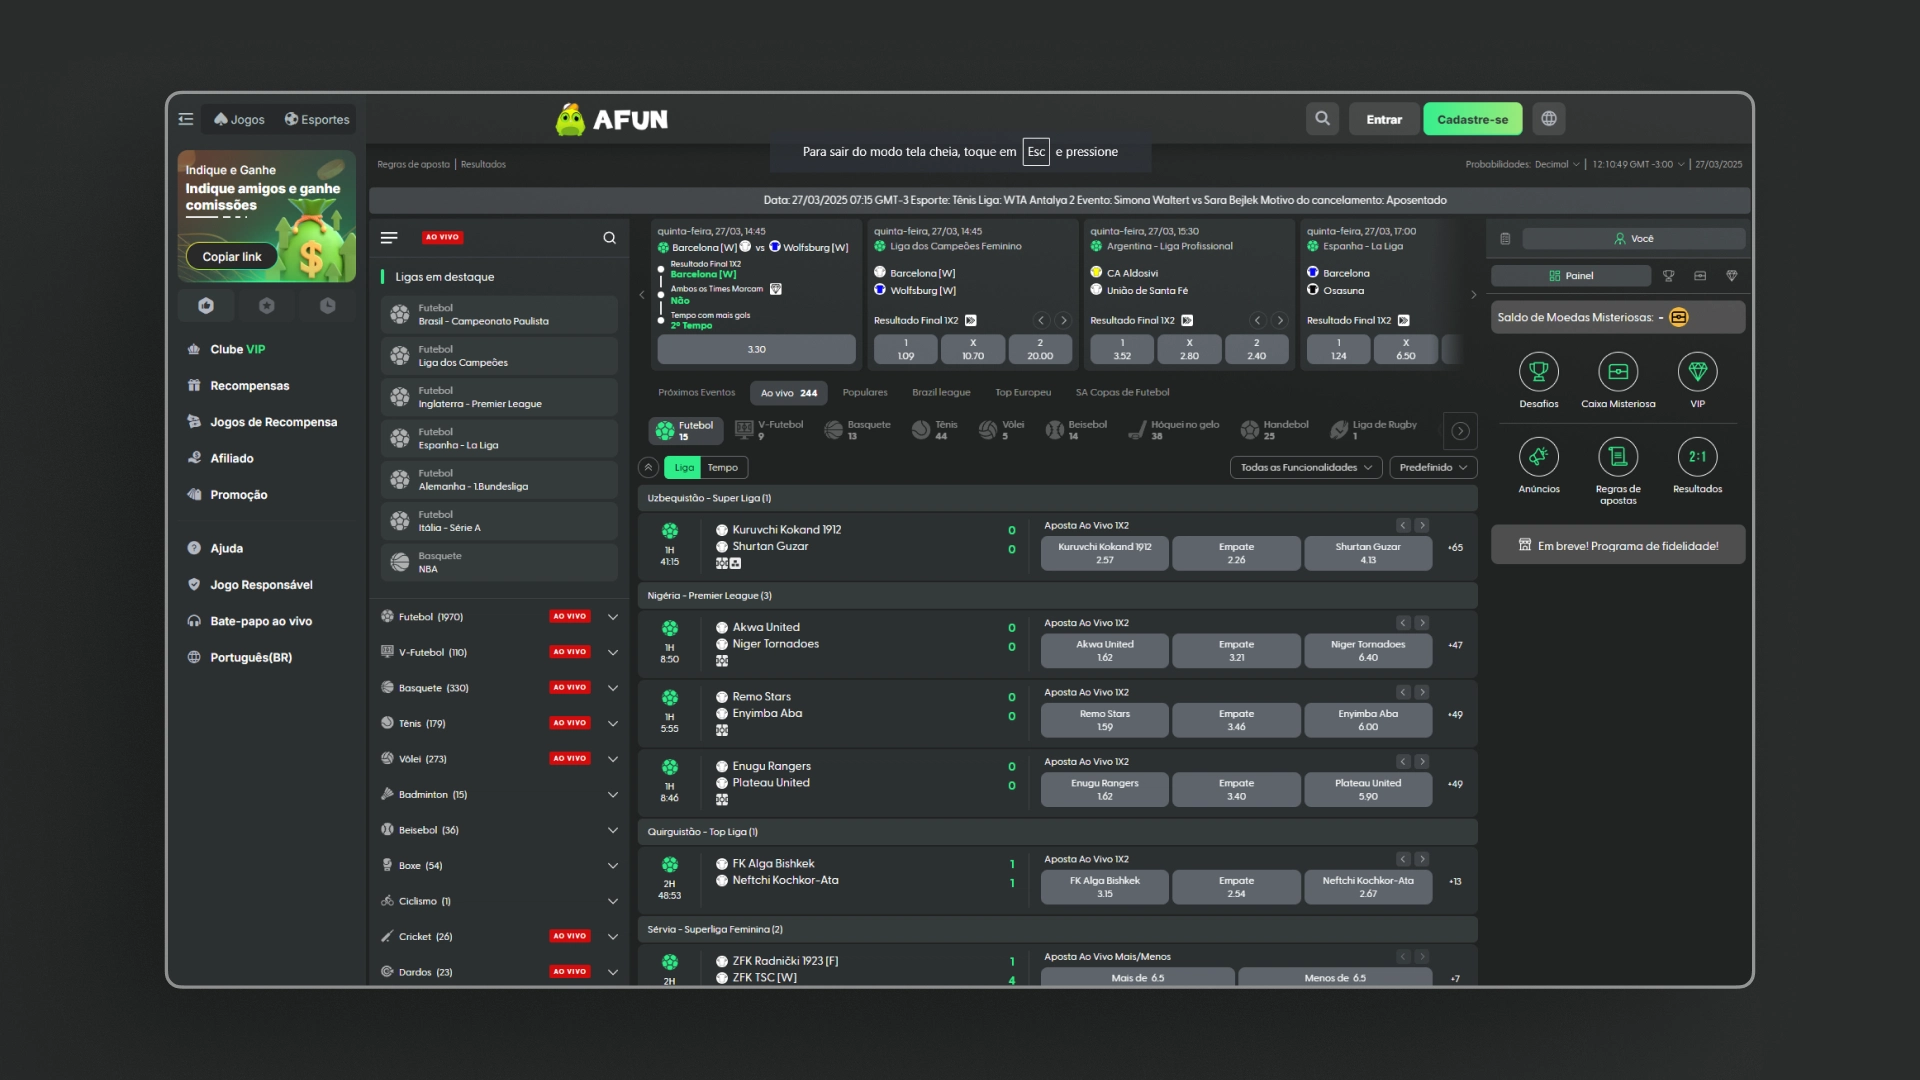The width and height of the screenshot is (1920, 1080).
Task: Open Resultados link in top bar
Action: click(483, 165)
